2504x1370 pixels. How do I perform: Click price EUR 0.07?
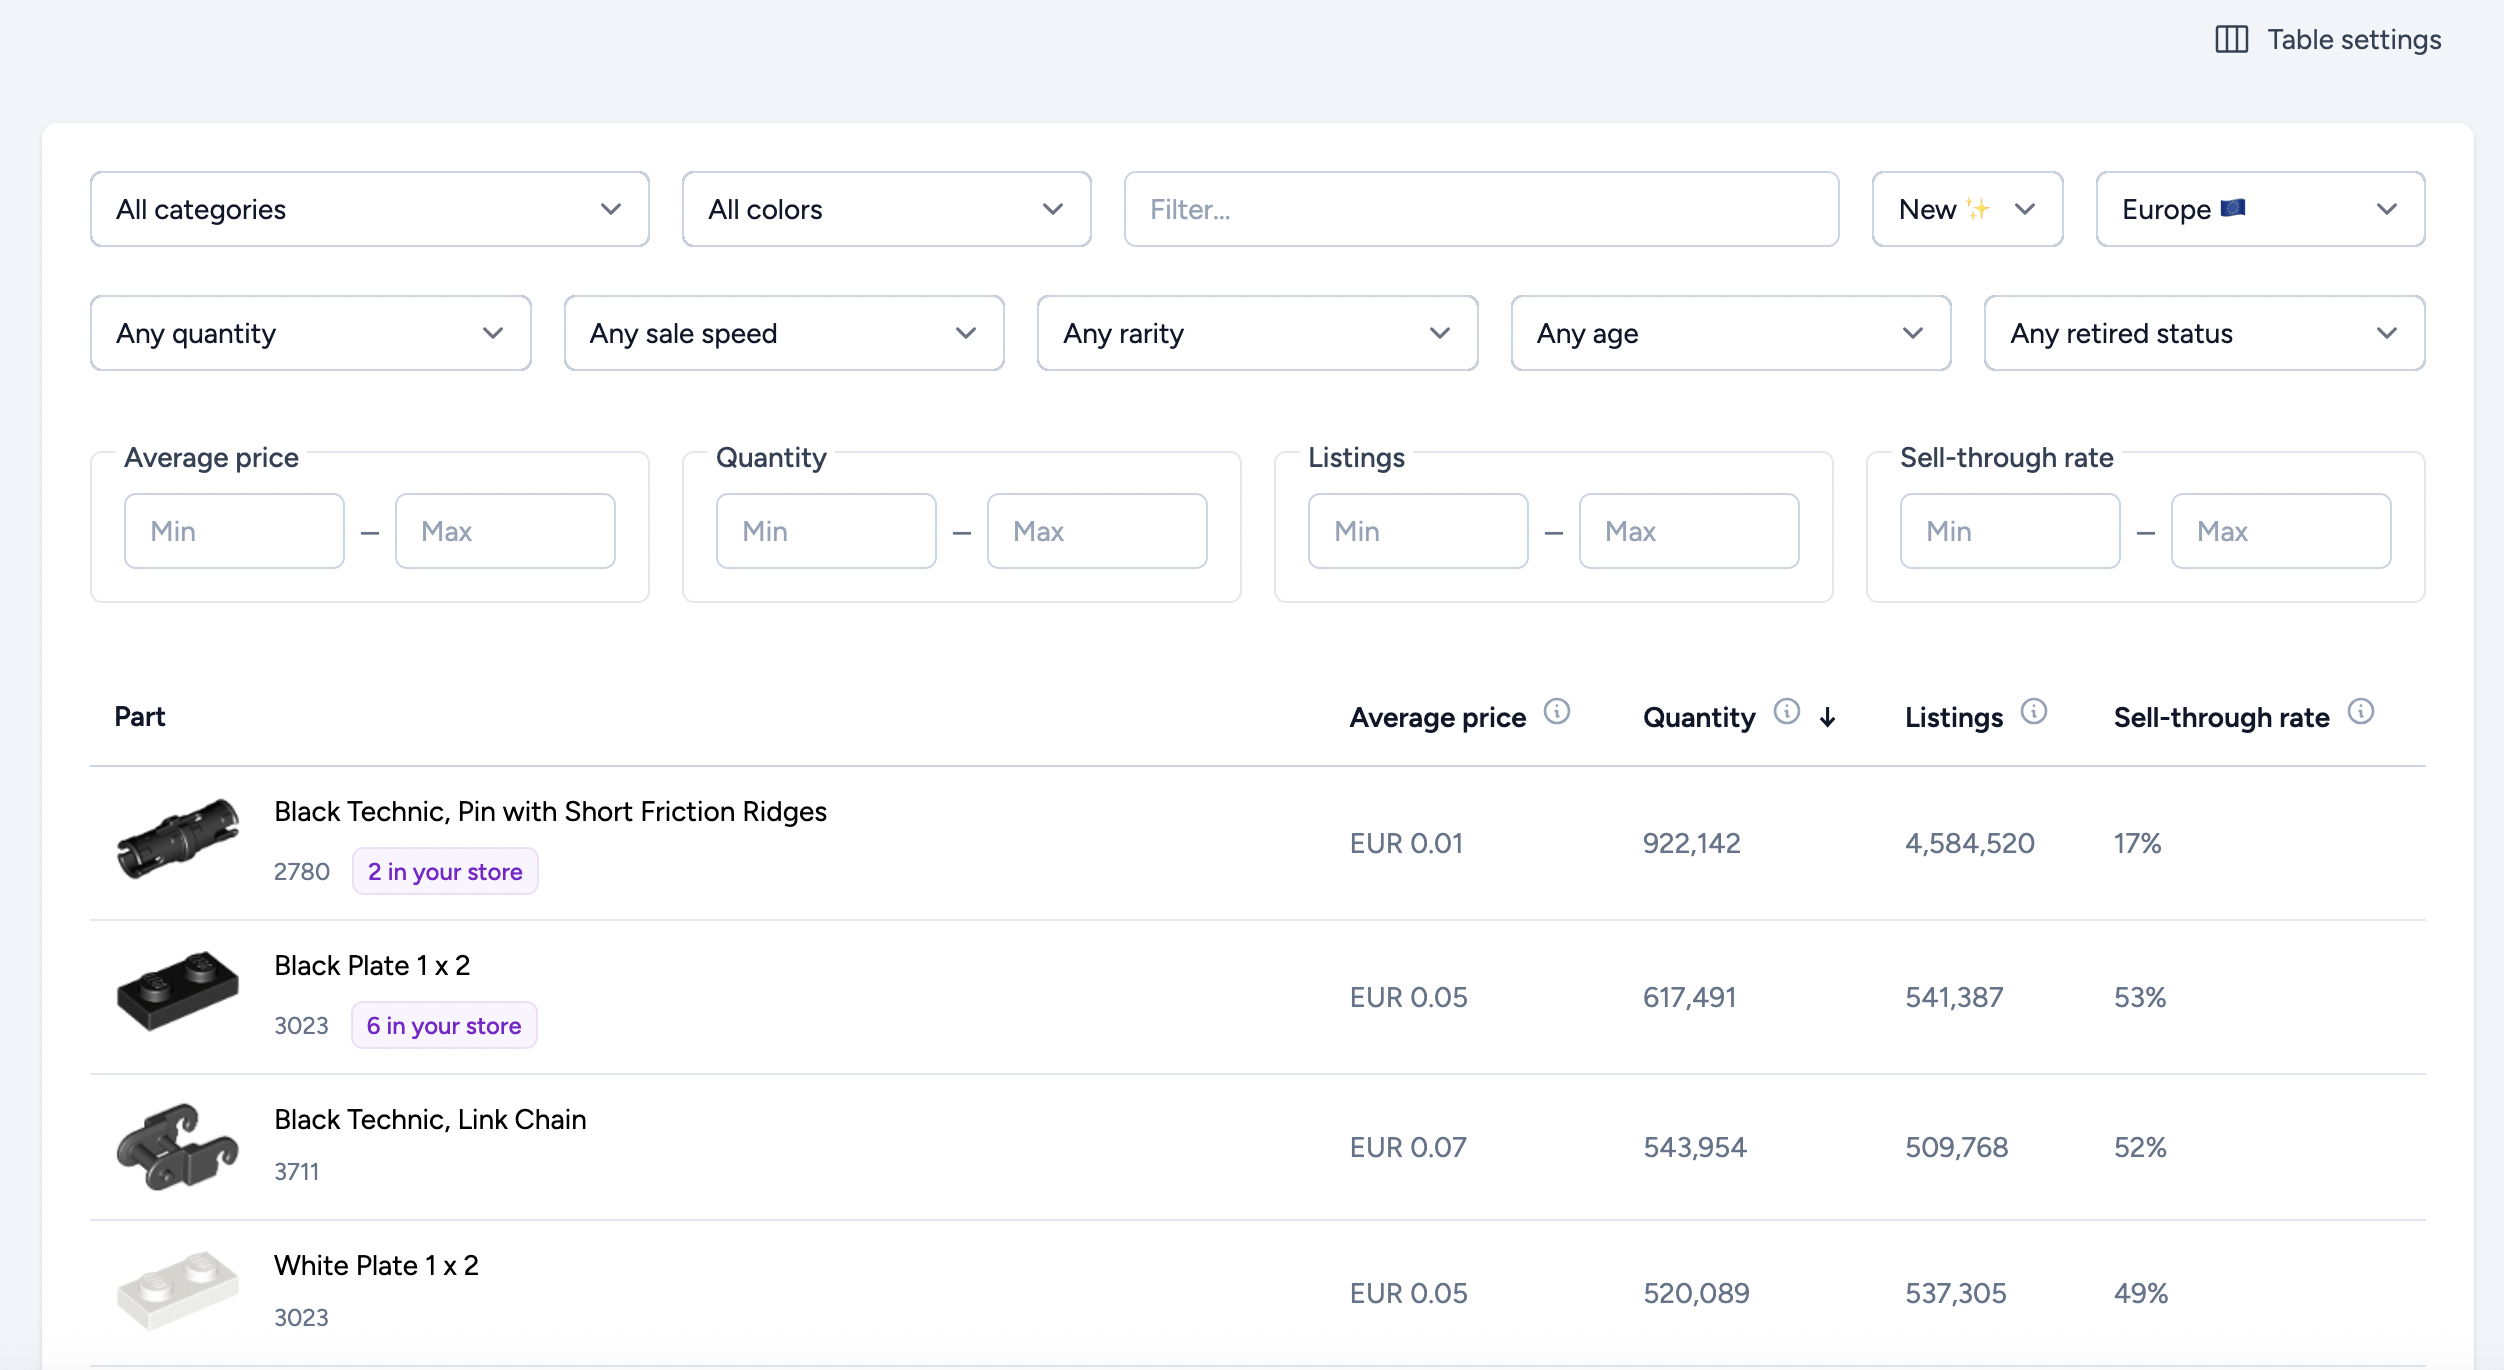(1408, 1147)
